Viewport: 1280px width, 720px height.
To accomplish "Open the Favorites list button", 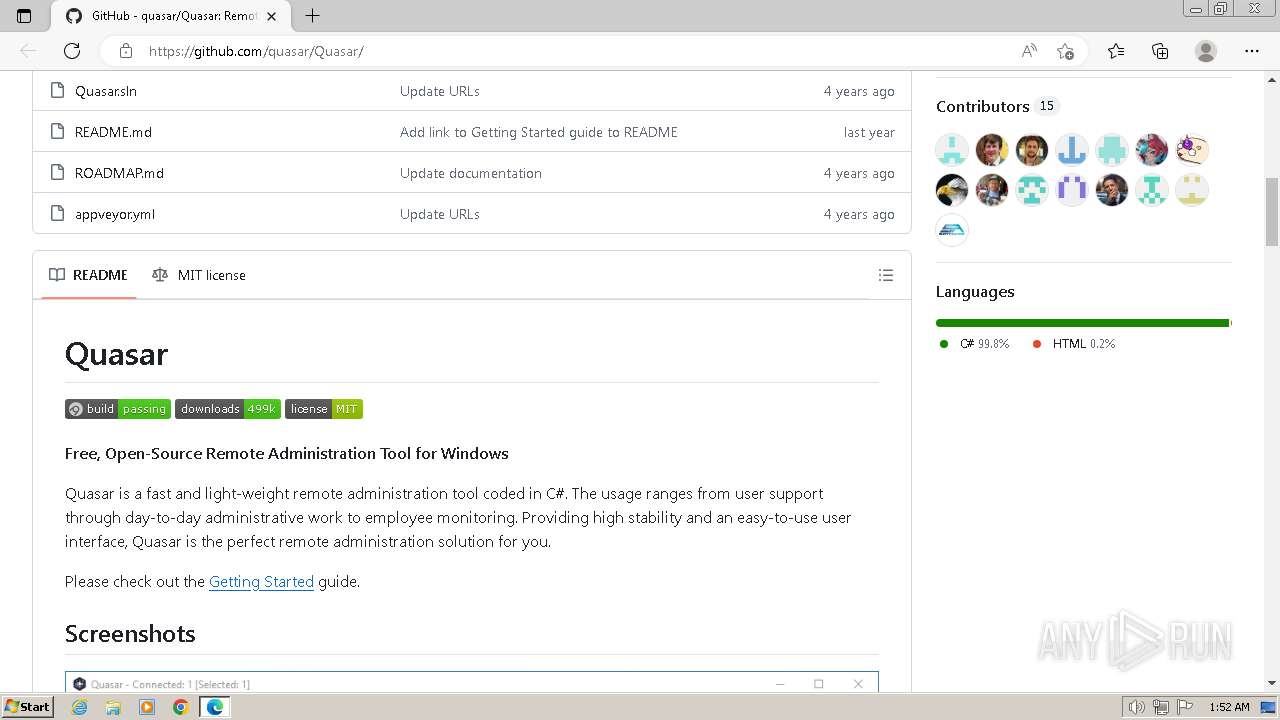I will click(1116, 51).
